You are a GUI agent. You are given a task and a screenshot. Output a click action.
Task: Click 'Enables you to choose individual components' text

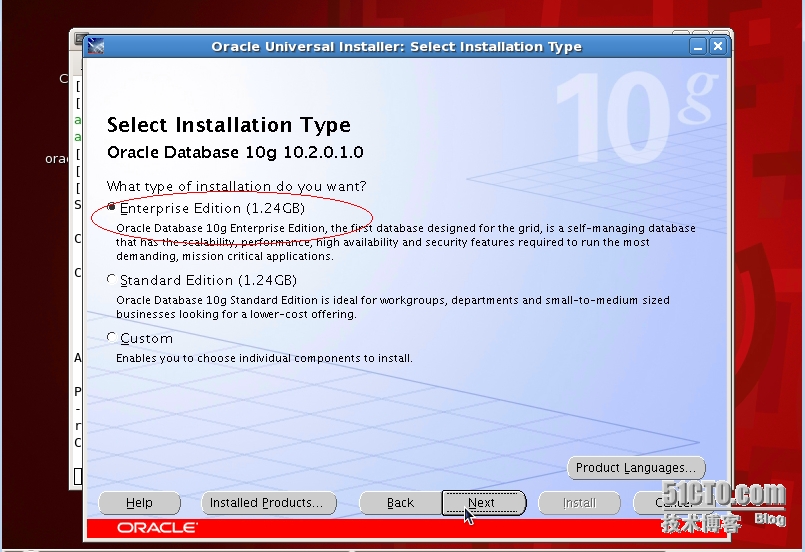pyautogui.click(x=264, y=358)
